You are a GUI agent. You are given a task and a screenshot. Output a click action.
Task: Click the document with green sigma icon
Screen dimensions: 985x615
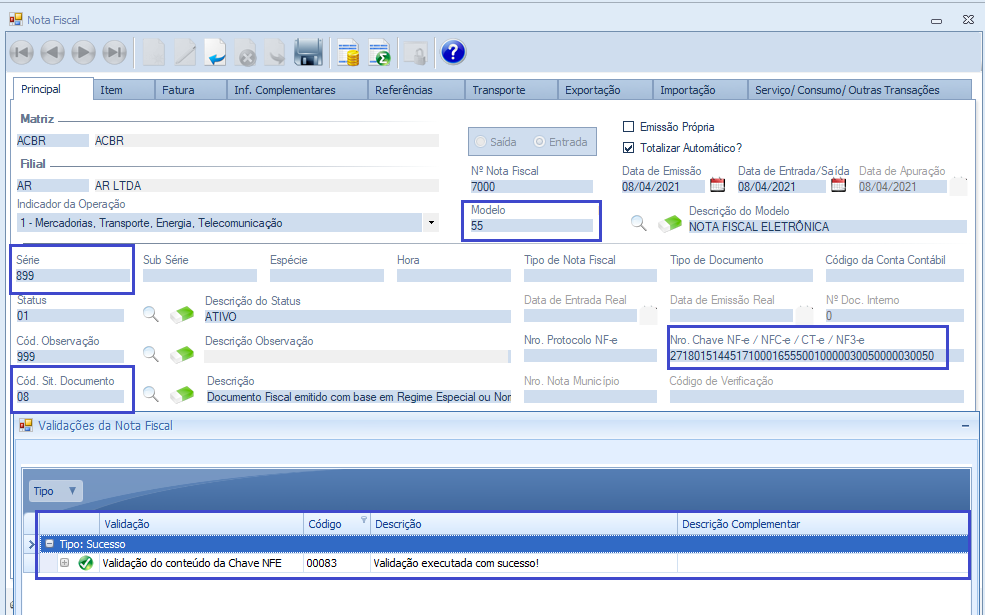tap(379, 52)
